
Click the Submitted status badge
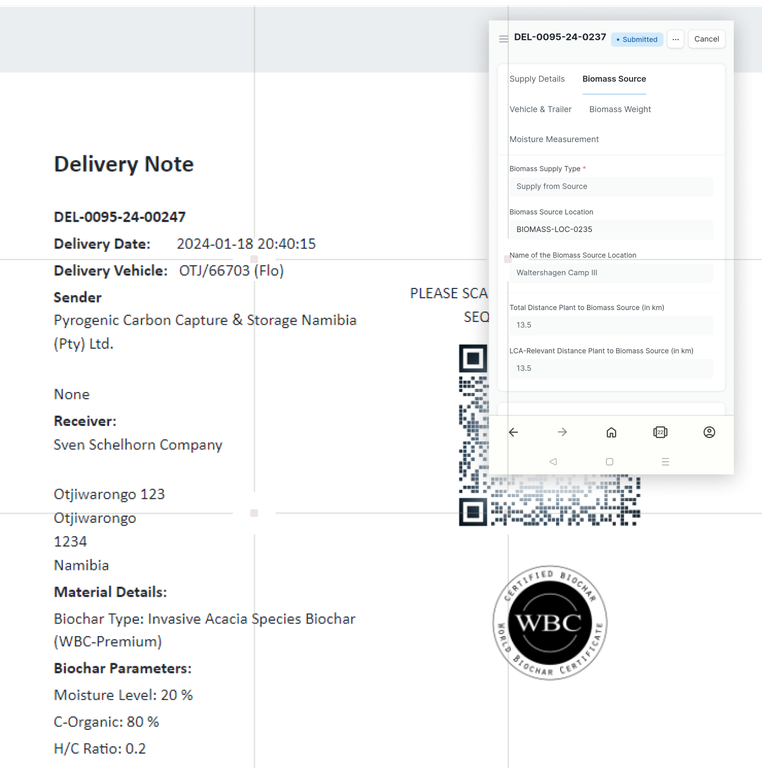pos(637,39)
